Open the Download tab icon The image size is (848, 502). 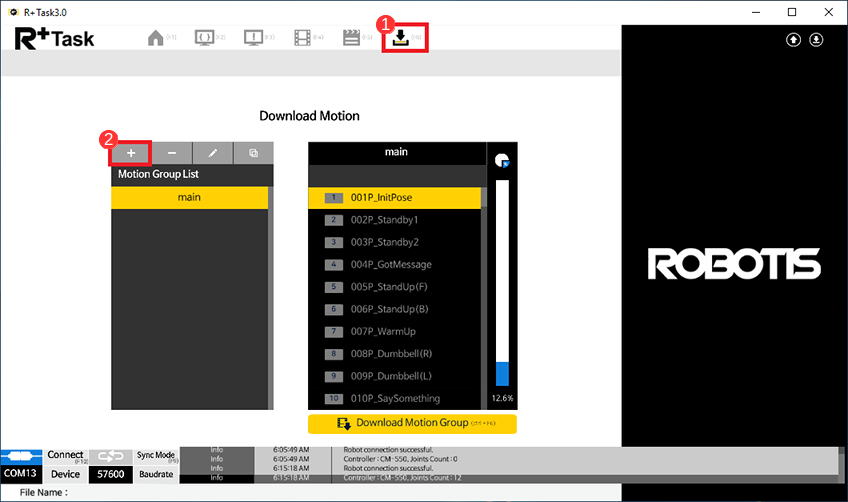[x=400, y=38]
